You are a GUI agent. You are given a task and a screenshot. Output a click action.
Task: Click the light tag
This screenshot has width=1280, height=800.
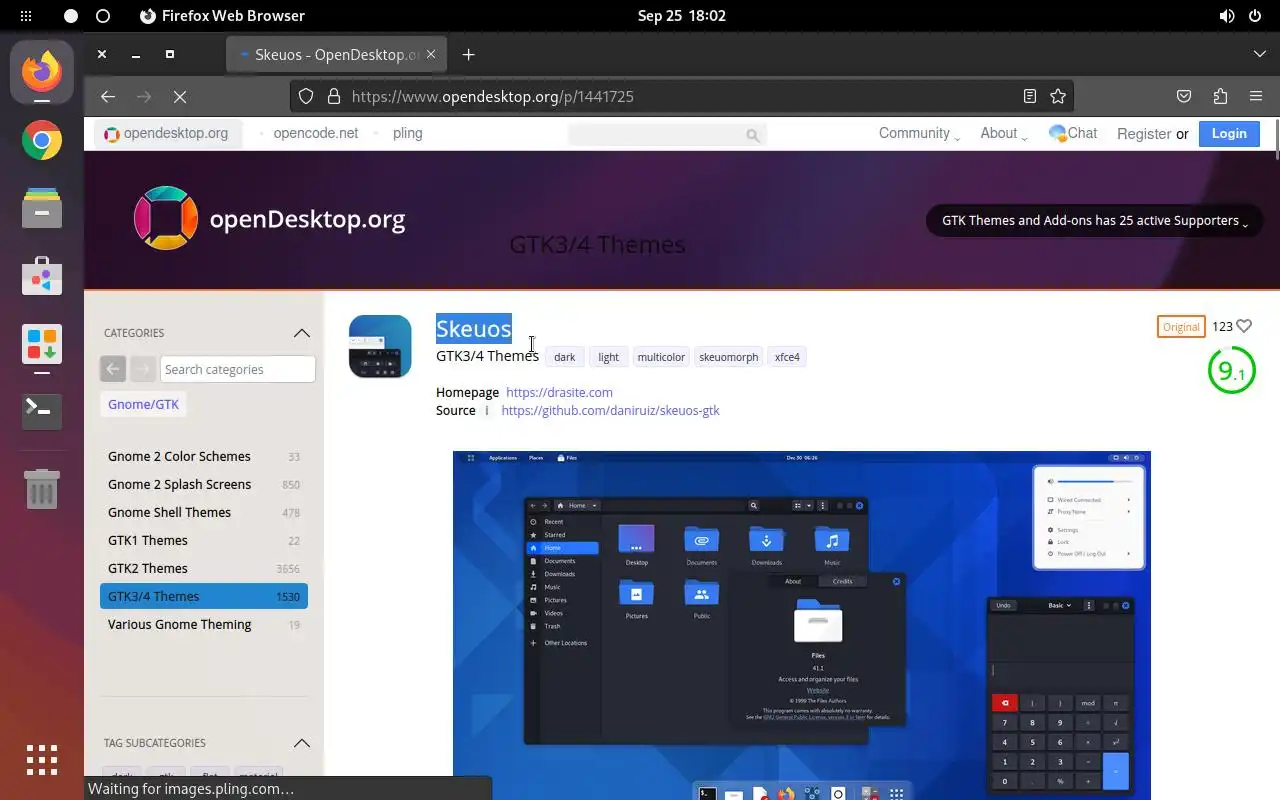tap(608, 357)
